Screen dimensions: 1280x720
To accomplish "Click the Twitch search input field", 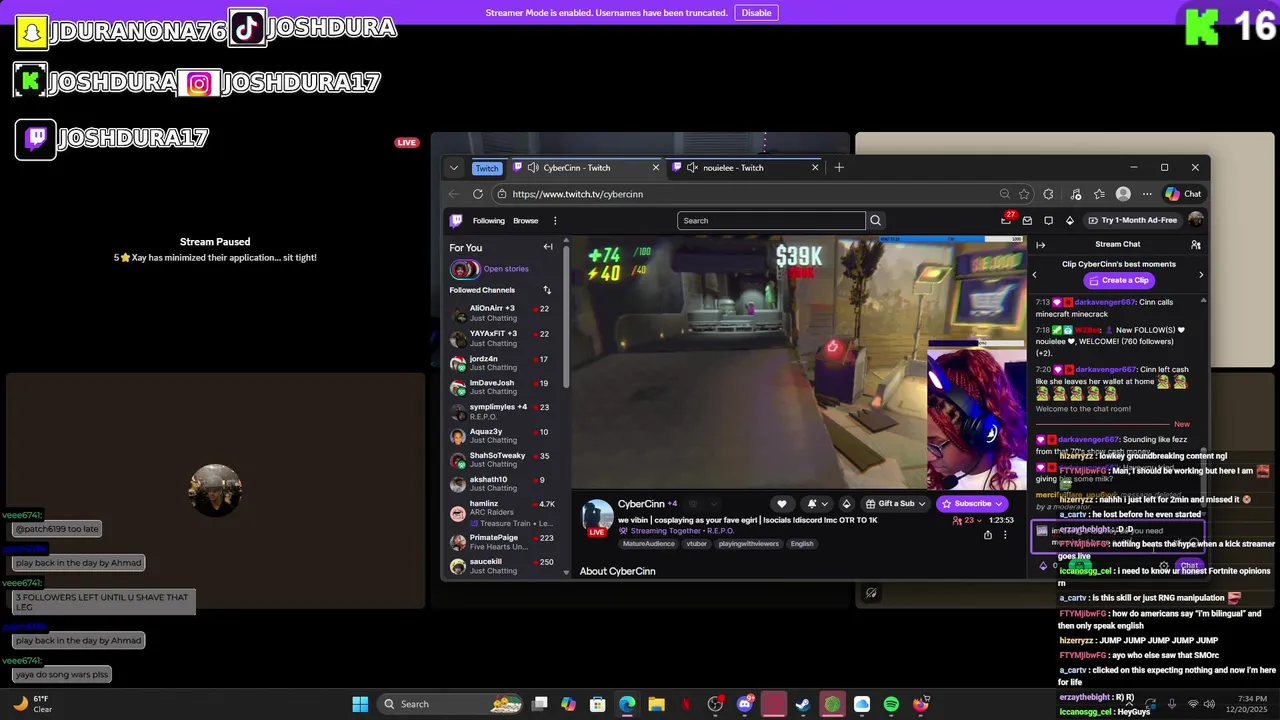I will 771,220.
